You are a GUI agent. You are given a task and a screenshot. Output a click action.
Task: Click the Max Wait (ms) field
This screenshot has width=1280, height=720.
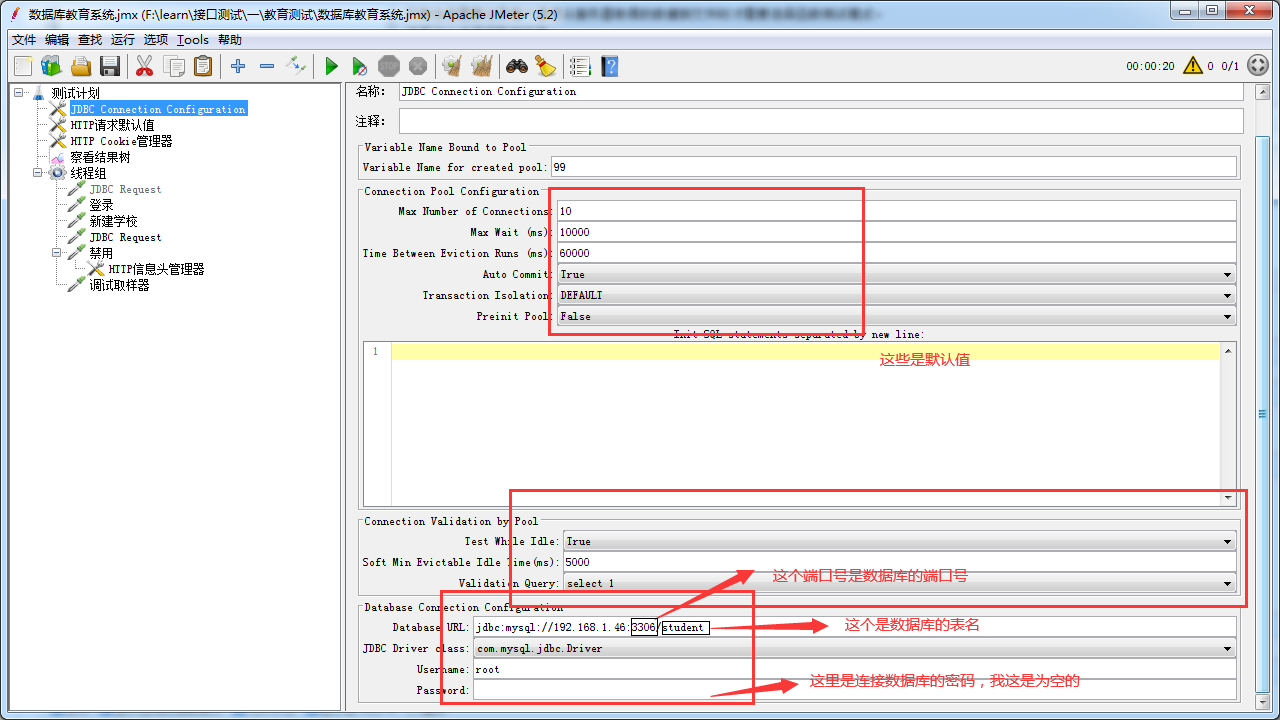click(897, 232)
